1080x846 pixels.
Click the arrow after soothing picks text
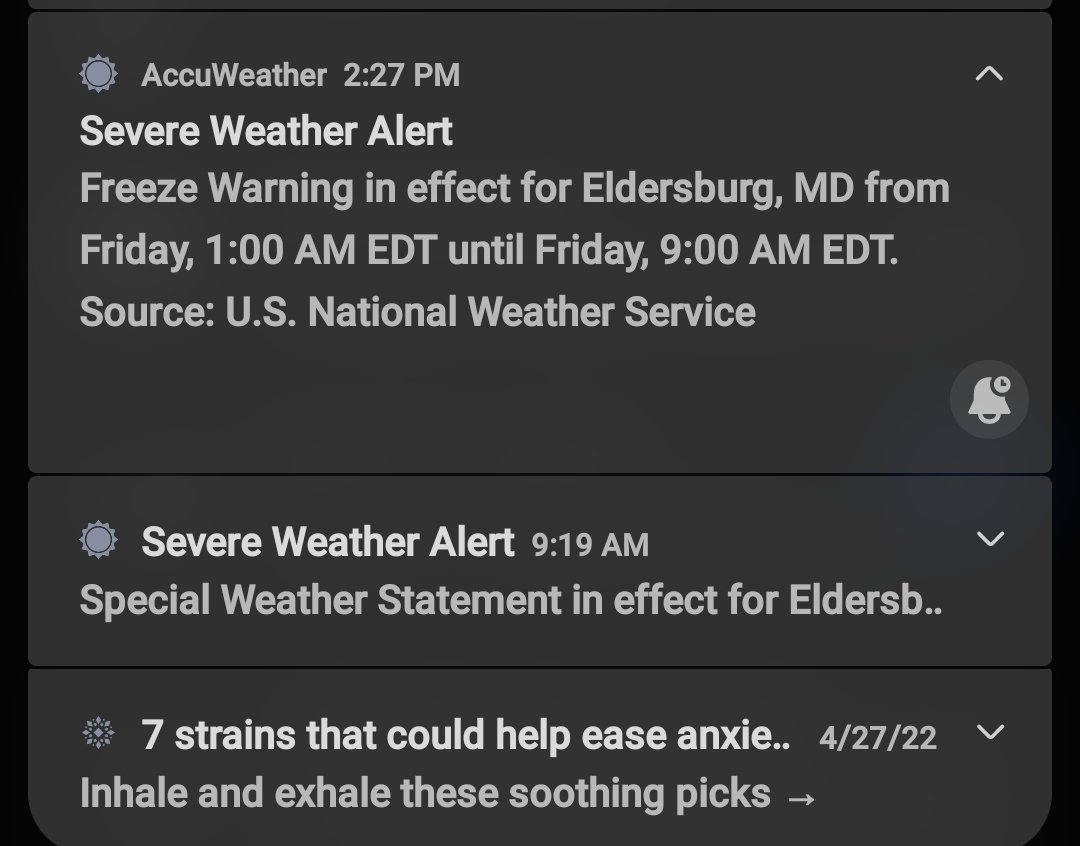click(801, 799)
